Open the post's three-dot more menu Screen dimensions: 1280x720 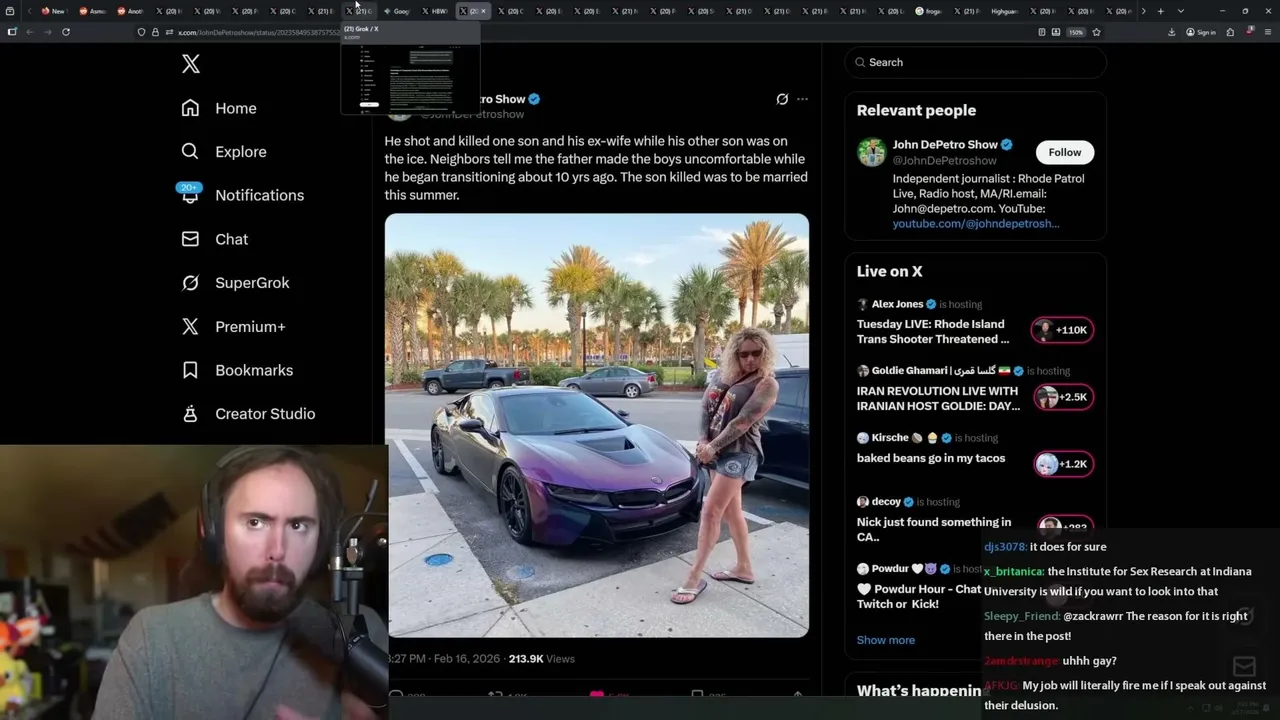(802, 99)
